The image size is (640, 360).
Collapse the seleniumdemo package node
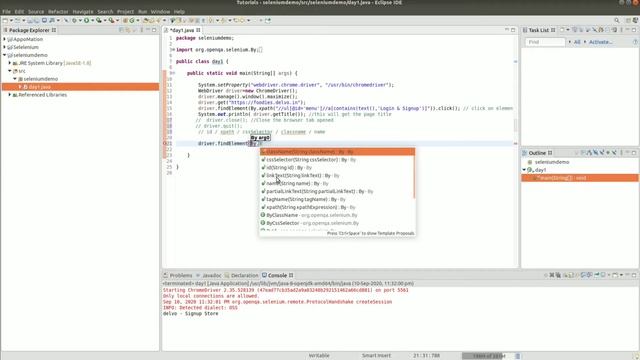(15, 79)
